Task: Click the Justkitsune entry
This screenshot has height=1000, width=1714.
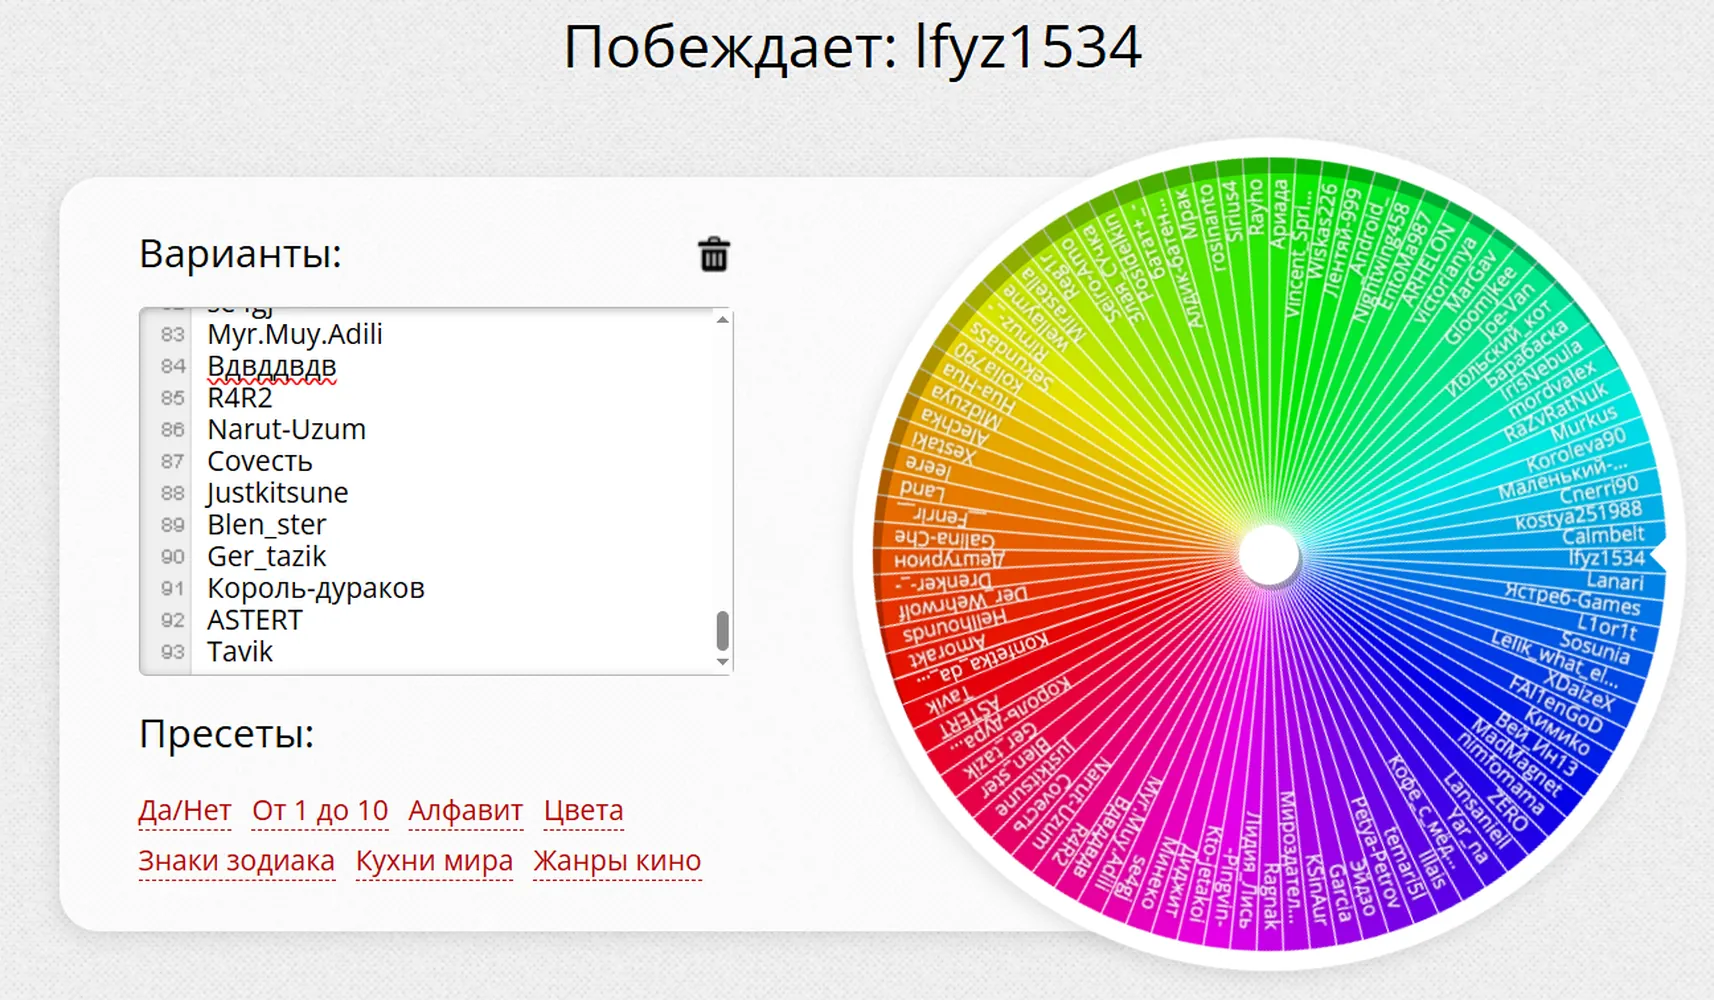Action: 278,493
